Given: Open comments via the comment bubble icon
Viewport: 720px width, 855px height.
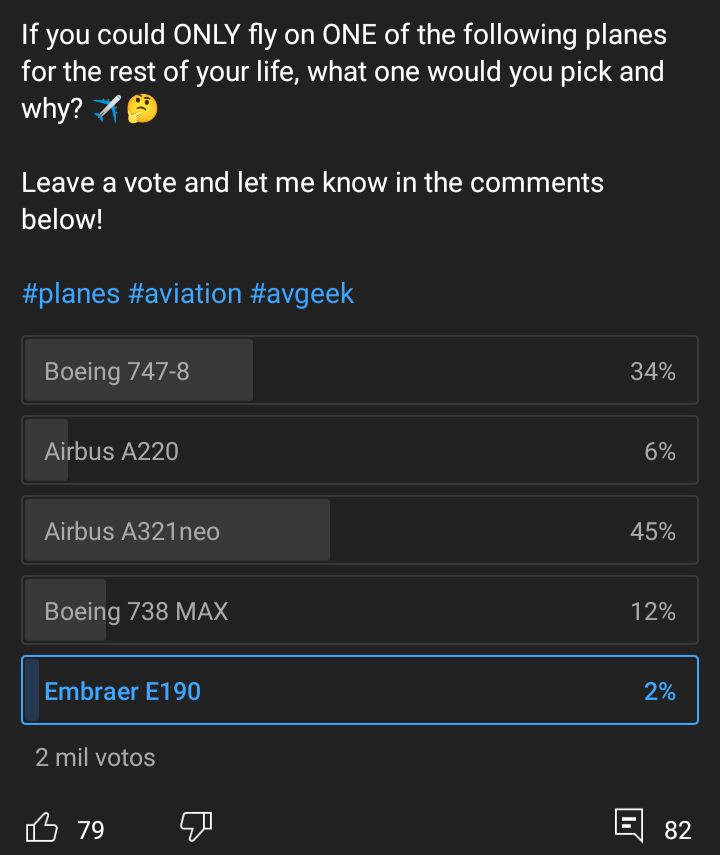Looking at the screenshot, I should click(628, 827).
